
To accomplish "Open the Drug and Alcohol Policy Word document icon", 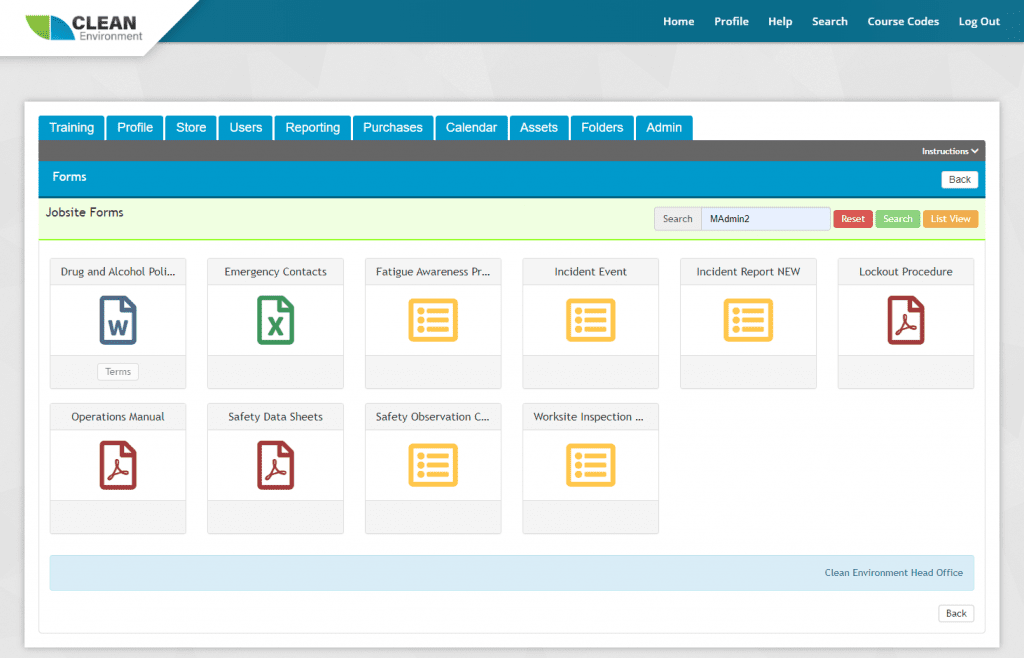I will click(x=117, y=320).
